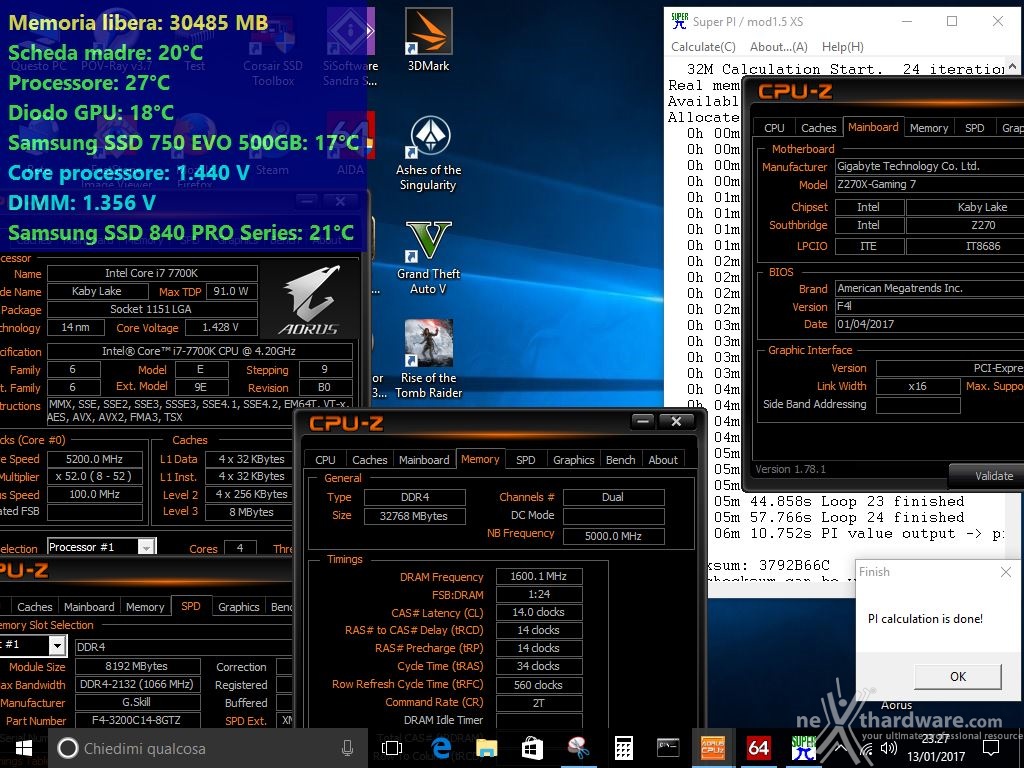Launch Microsoft Edge from the taskbar

(x=441, y=748)
